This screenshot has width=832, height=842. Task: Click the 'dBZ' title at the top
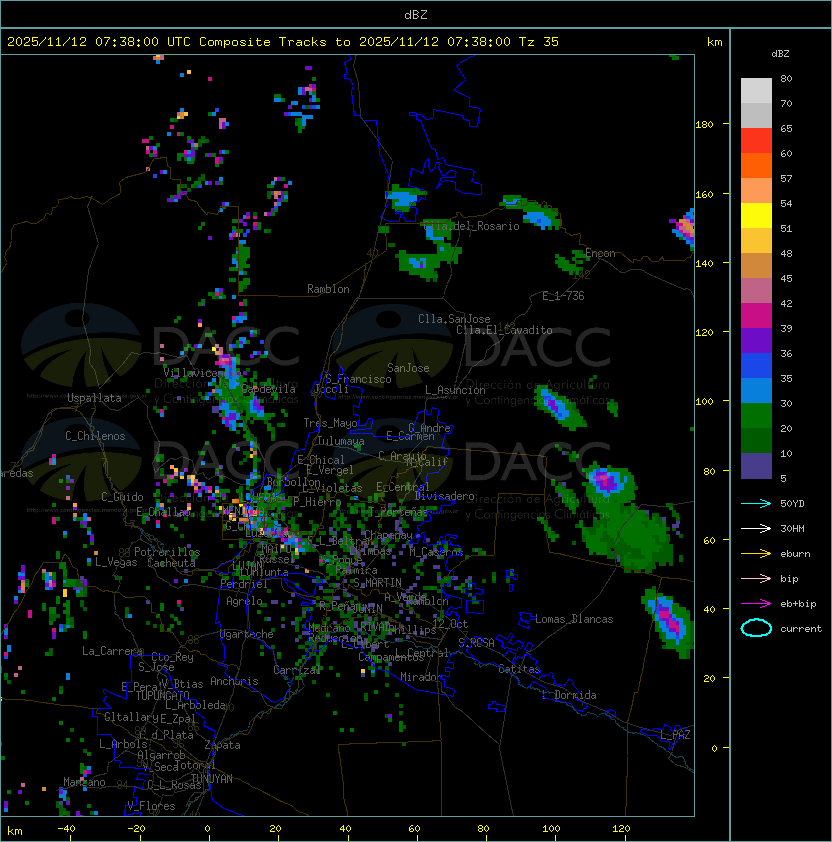tap(416, 14)
